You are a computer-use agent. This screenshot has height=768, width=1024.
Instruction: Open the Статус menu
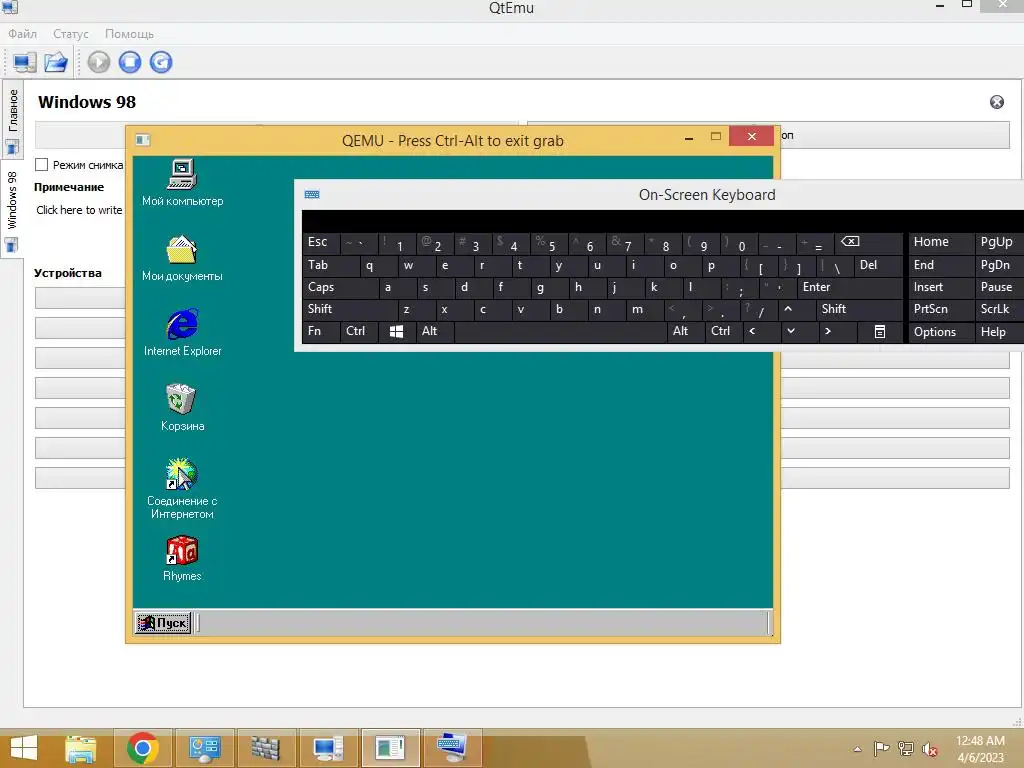pos(71,33)
